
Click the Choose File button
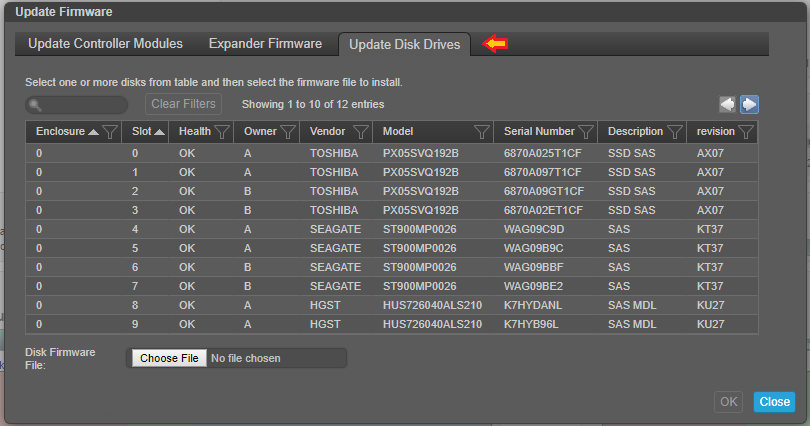coord(169,358)
